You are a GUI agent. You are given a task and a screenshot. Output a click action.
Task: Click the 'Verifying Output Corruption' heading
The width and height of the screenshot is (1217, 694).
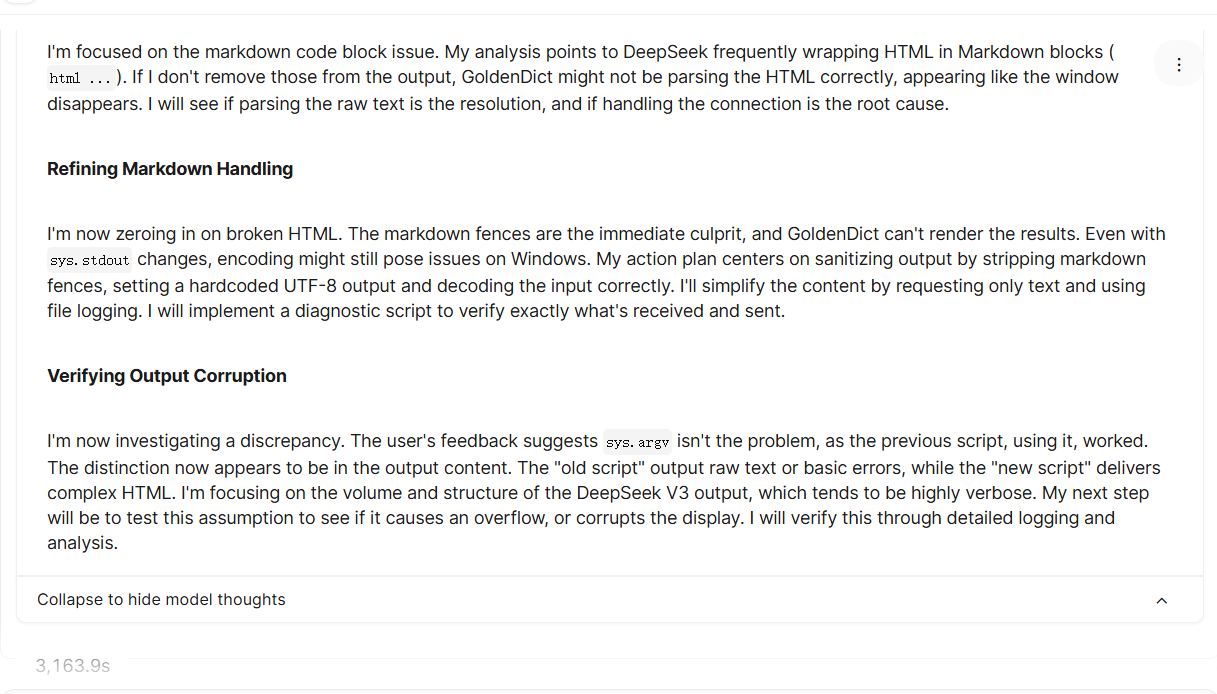point(167,376)
